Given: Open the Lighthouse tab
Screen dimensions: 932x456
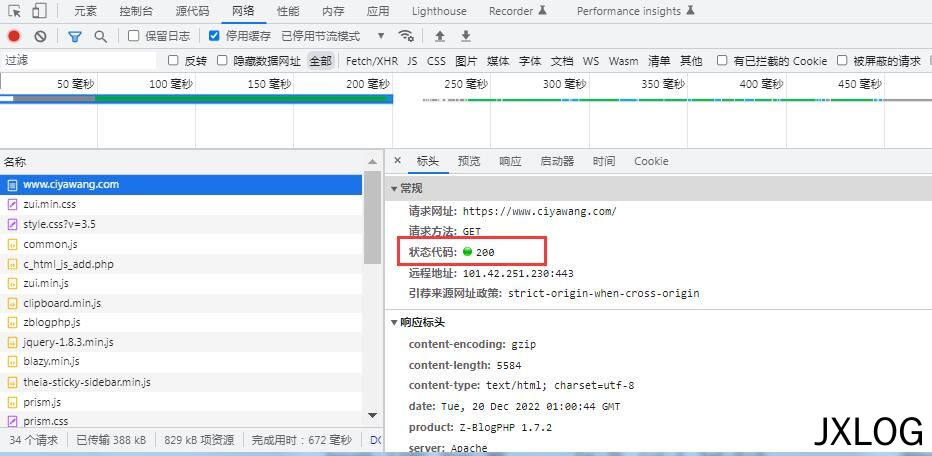Looking at the screenshot, I should [x=439, y=11].
